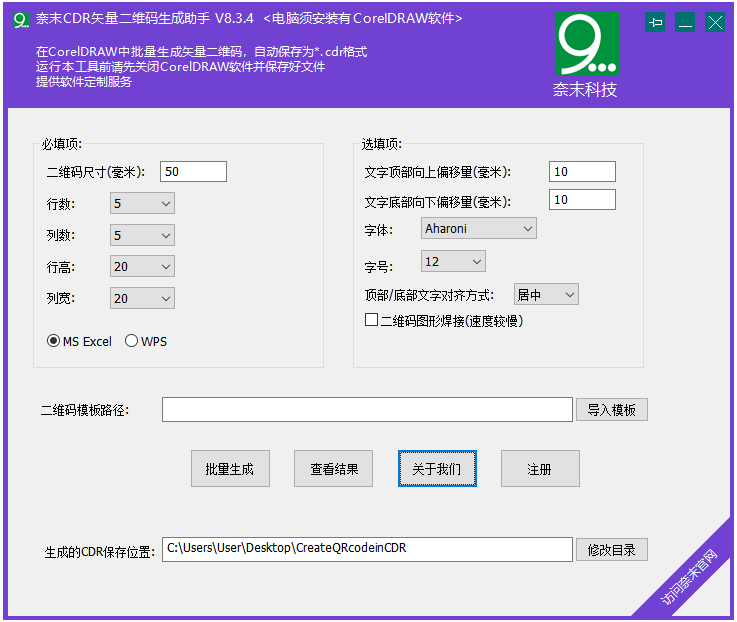Click the pin window icon
The image size is (737, 622).
click(655, 22)
